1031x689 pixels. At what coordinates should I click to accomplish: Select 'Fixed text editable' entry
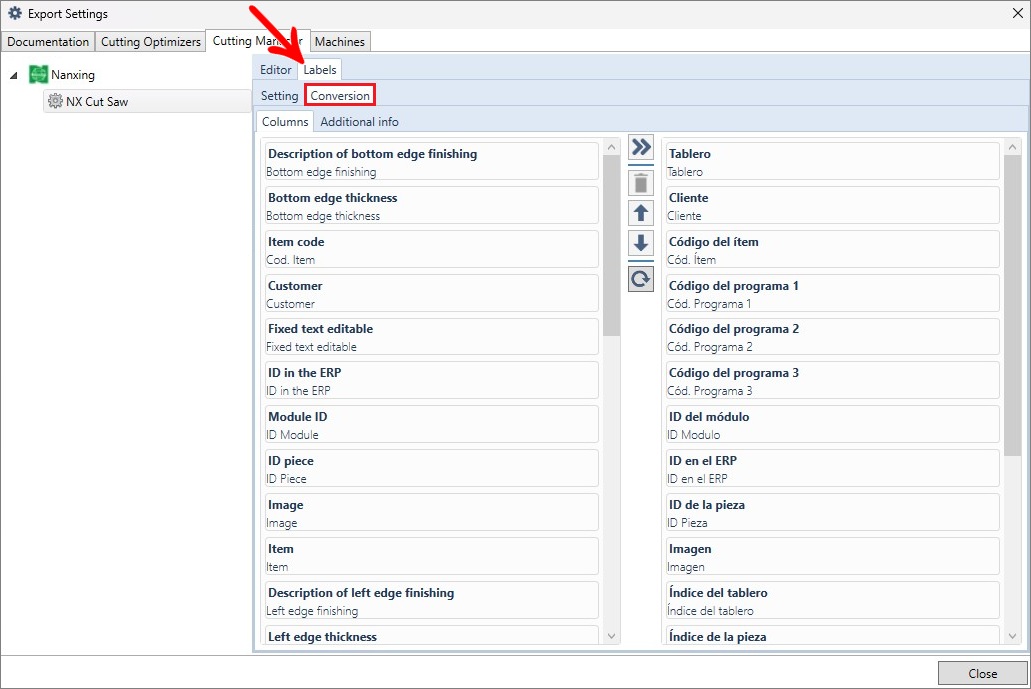432,337
